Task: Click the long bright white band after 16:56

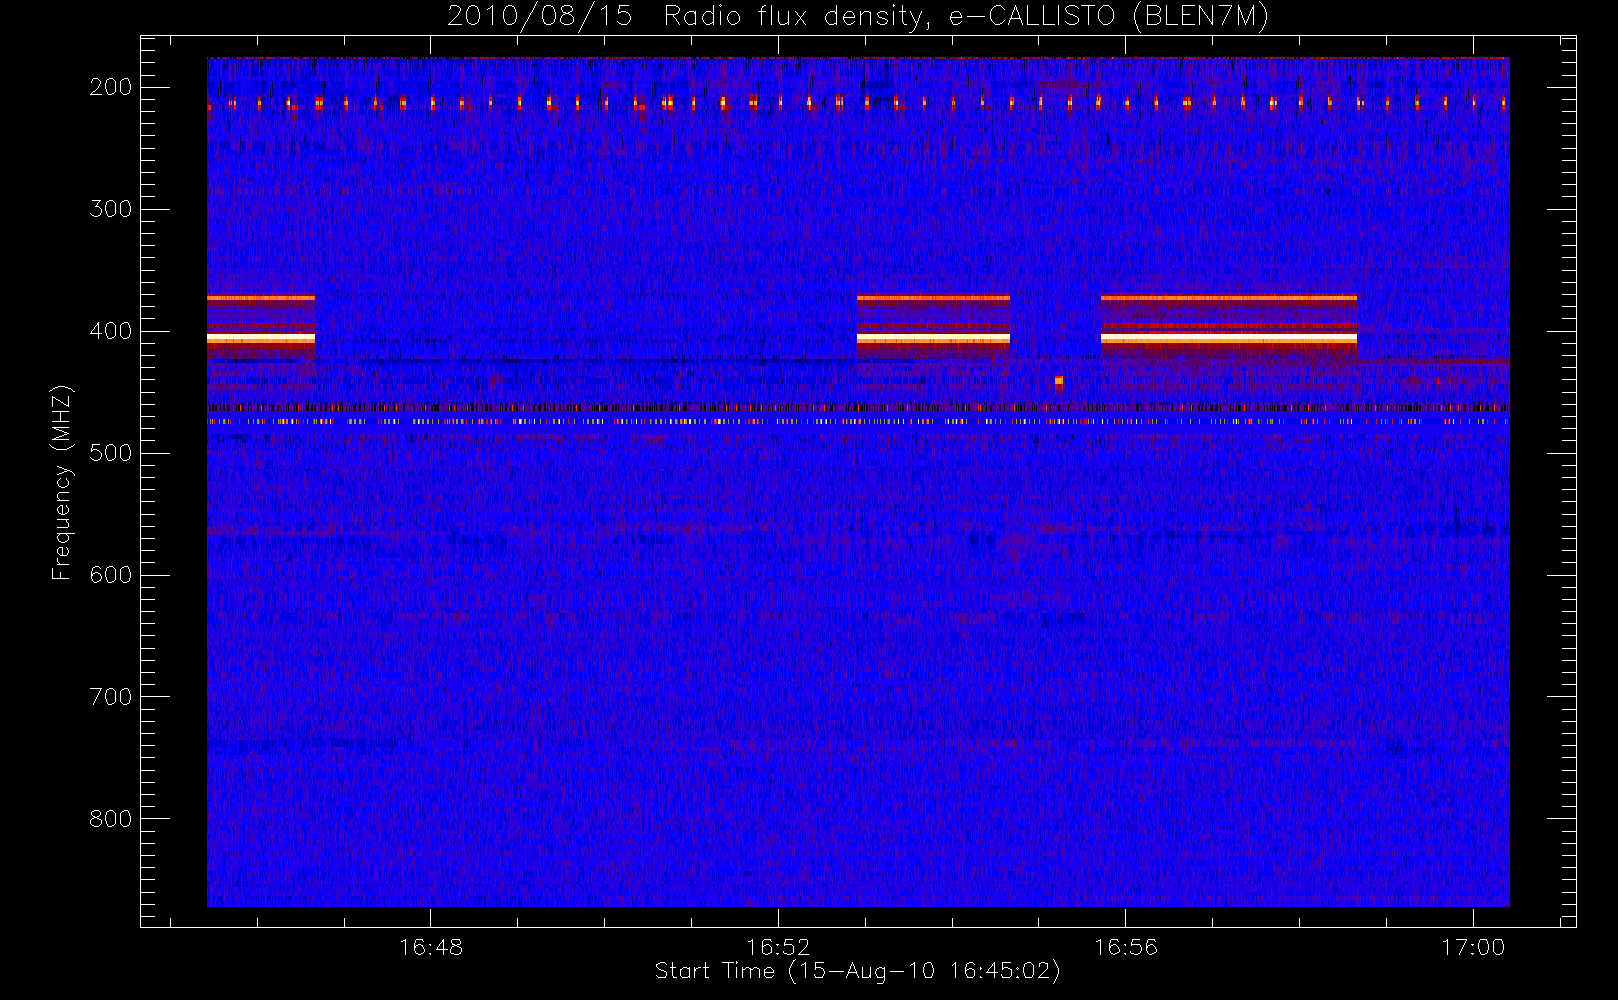Action: click(x=1229, y=339)
